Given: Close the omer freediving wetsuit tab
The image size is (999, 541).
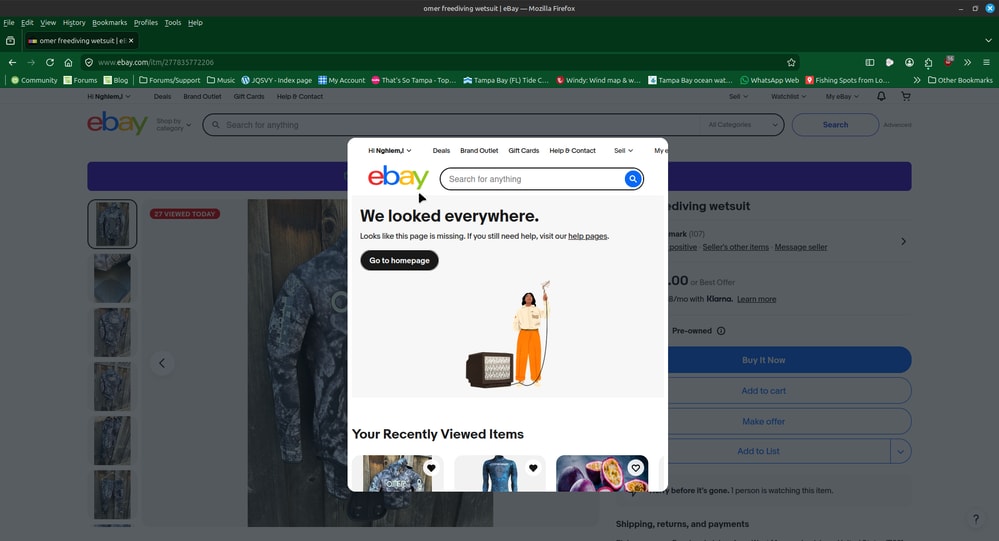Looking at the screenshot, I should 131,41.
